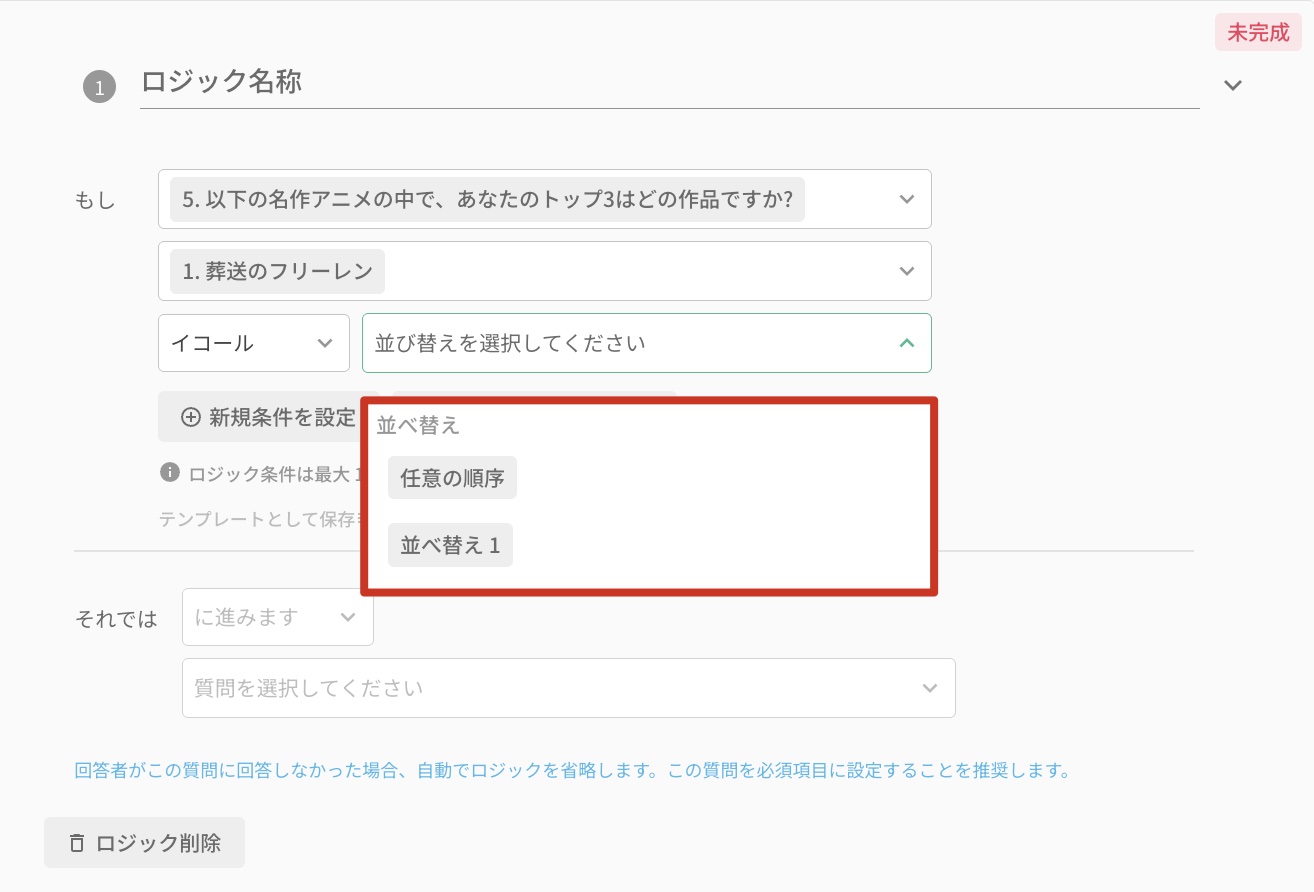This screenshot has width=1314, height=892.
Task: Select 並べ替え 1 from the list
Action: coord(450,545)
